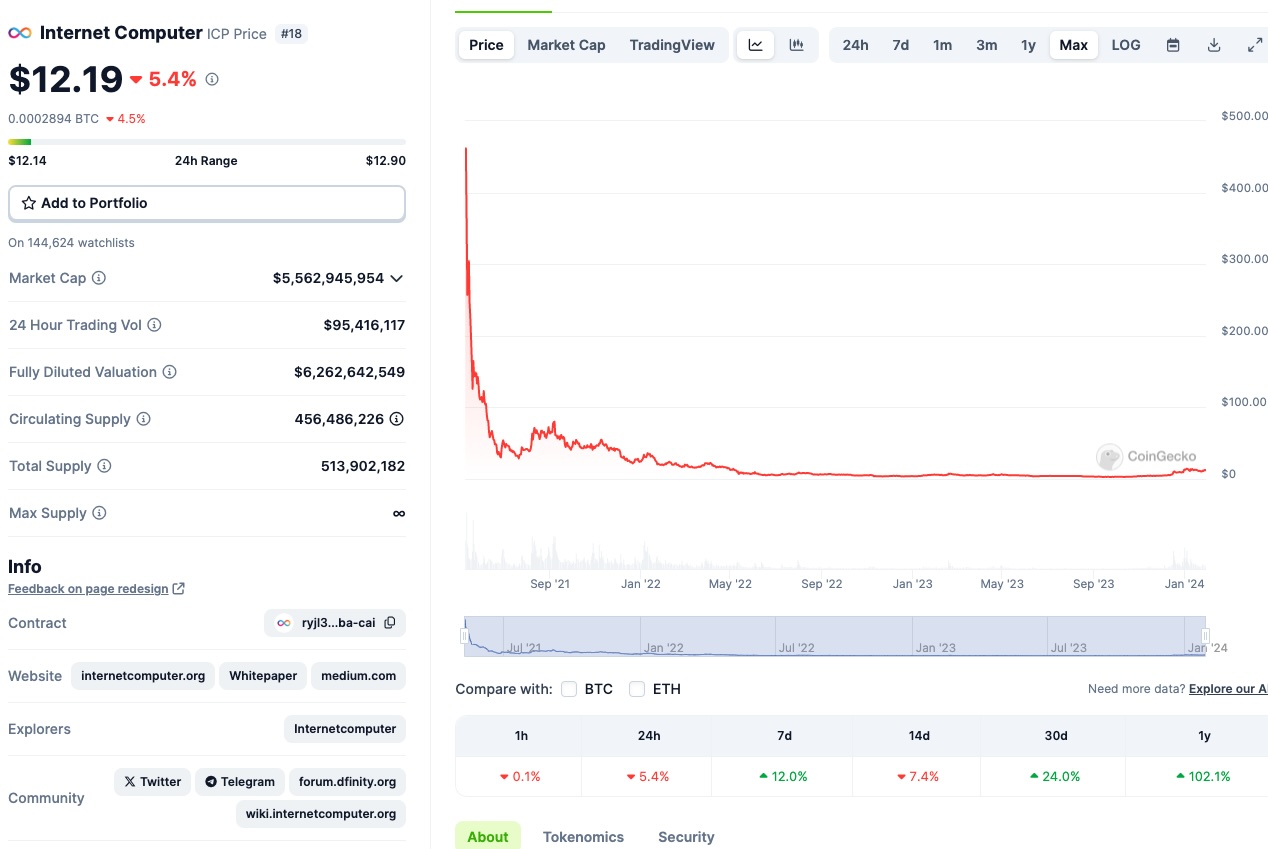Viewport: 1268px width, 849px height.
Task: Show Fully Diluted Valuation info tooltip
Action: coord(170,372)
